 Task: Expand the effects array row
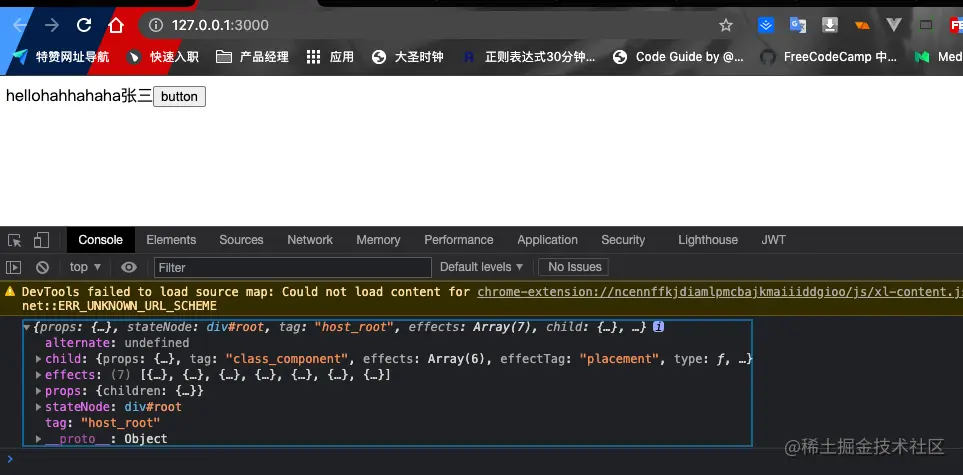(x=39, y=375)
